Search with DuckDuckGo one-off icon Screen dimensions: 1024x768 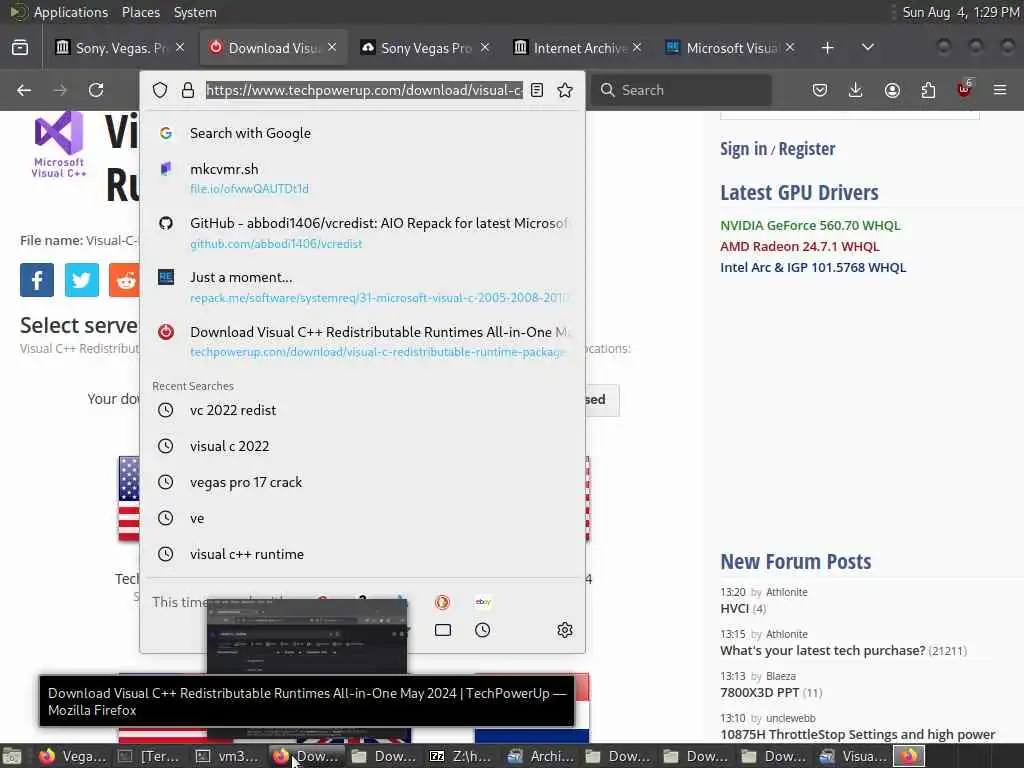click(x=442, y=601)
